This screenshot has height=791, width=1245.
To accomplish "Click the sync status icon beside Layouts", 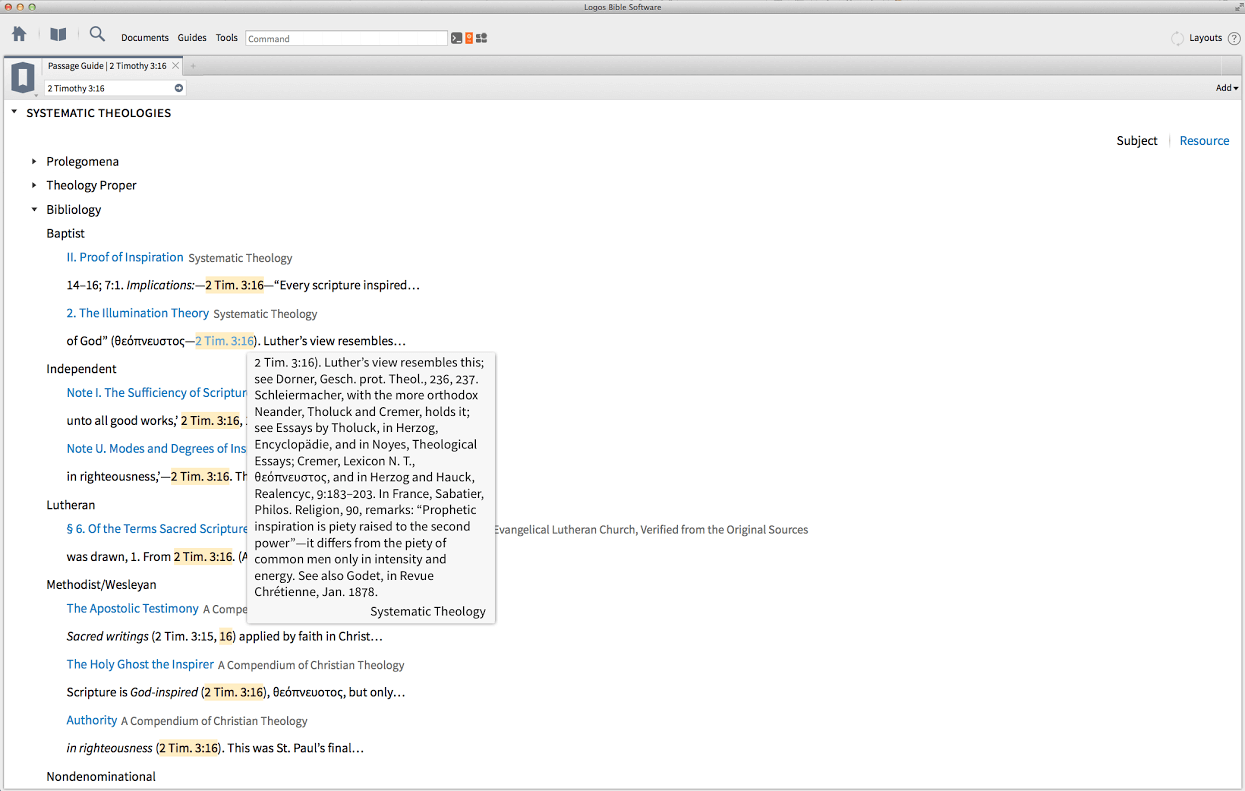I will click(1177, 38).
